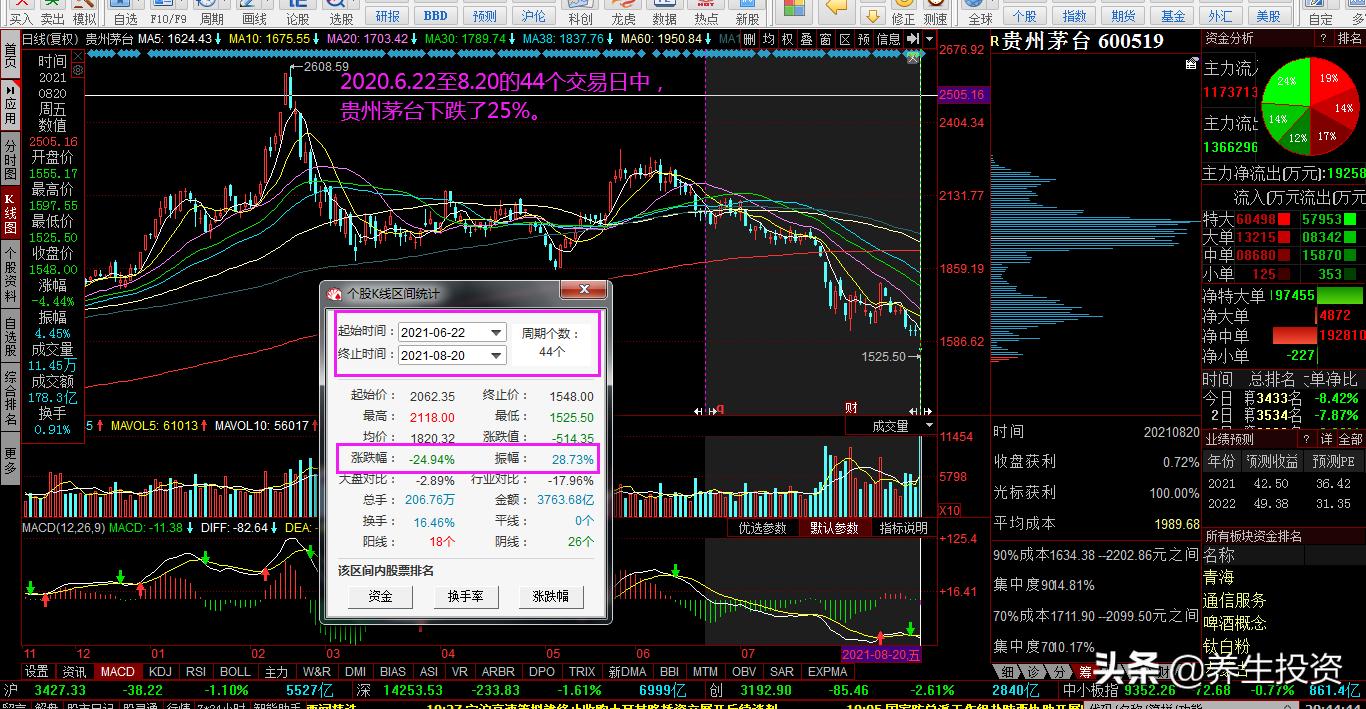Click the 研报 research report button

[387, 16]
